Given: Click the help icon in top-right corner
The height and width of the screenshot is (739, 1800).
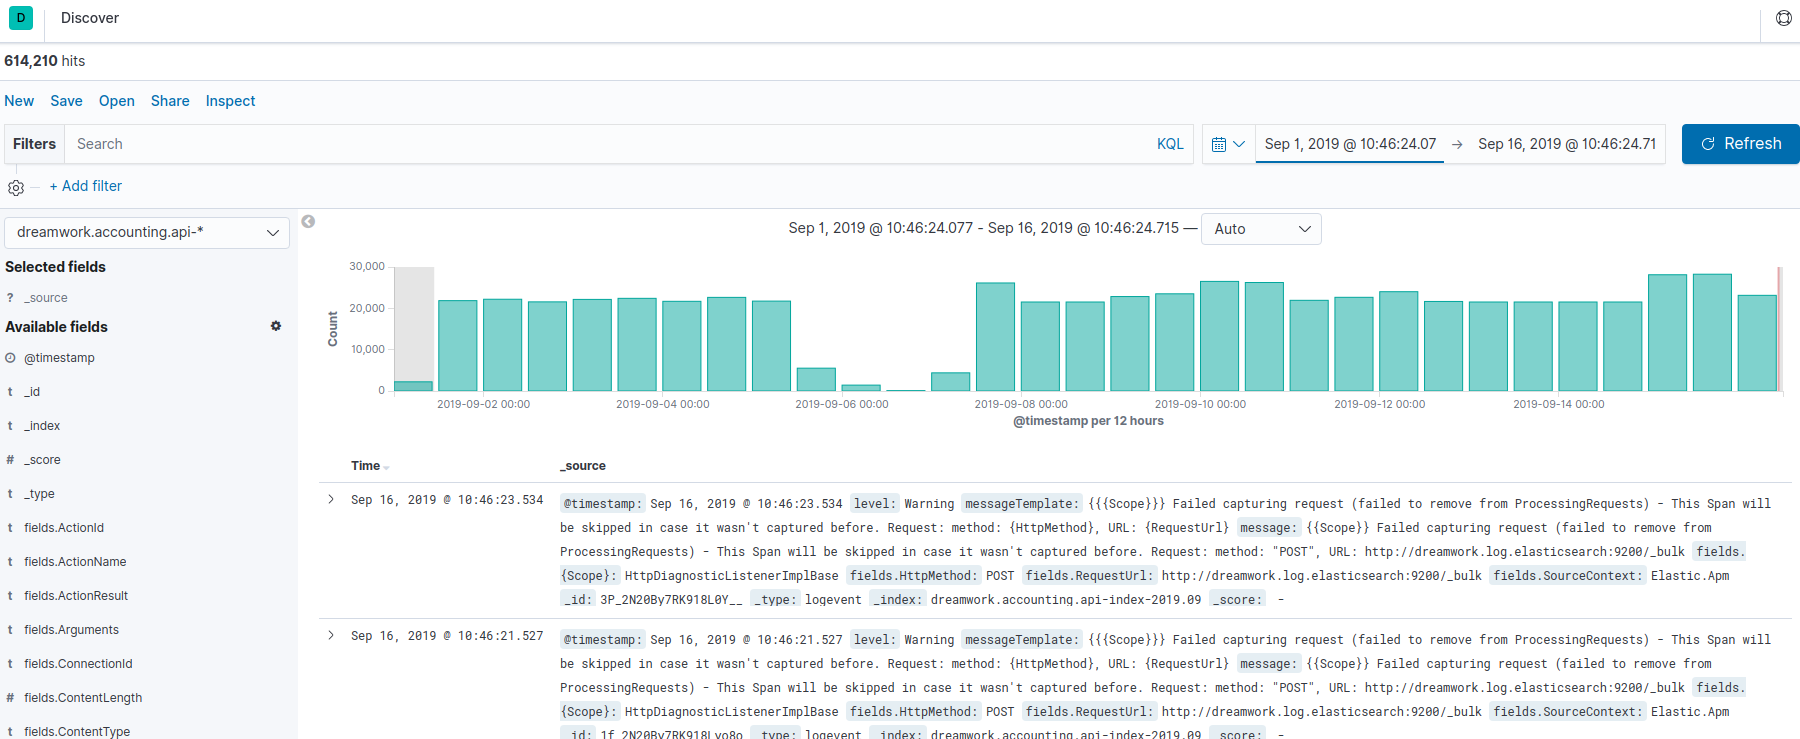Looking at the screenshot, I should click(x=1783, y=18).
